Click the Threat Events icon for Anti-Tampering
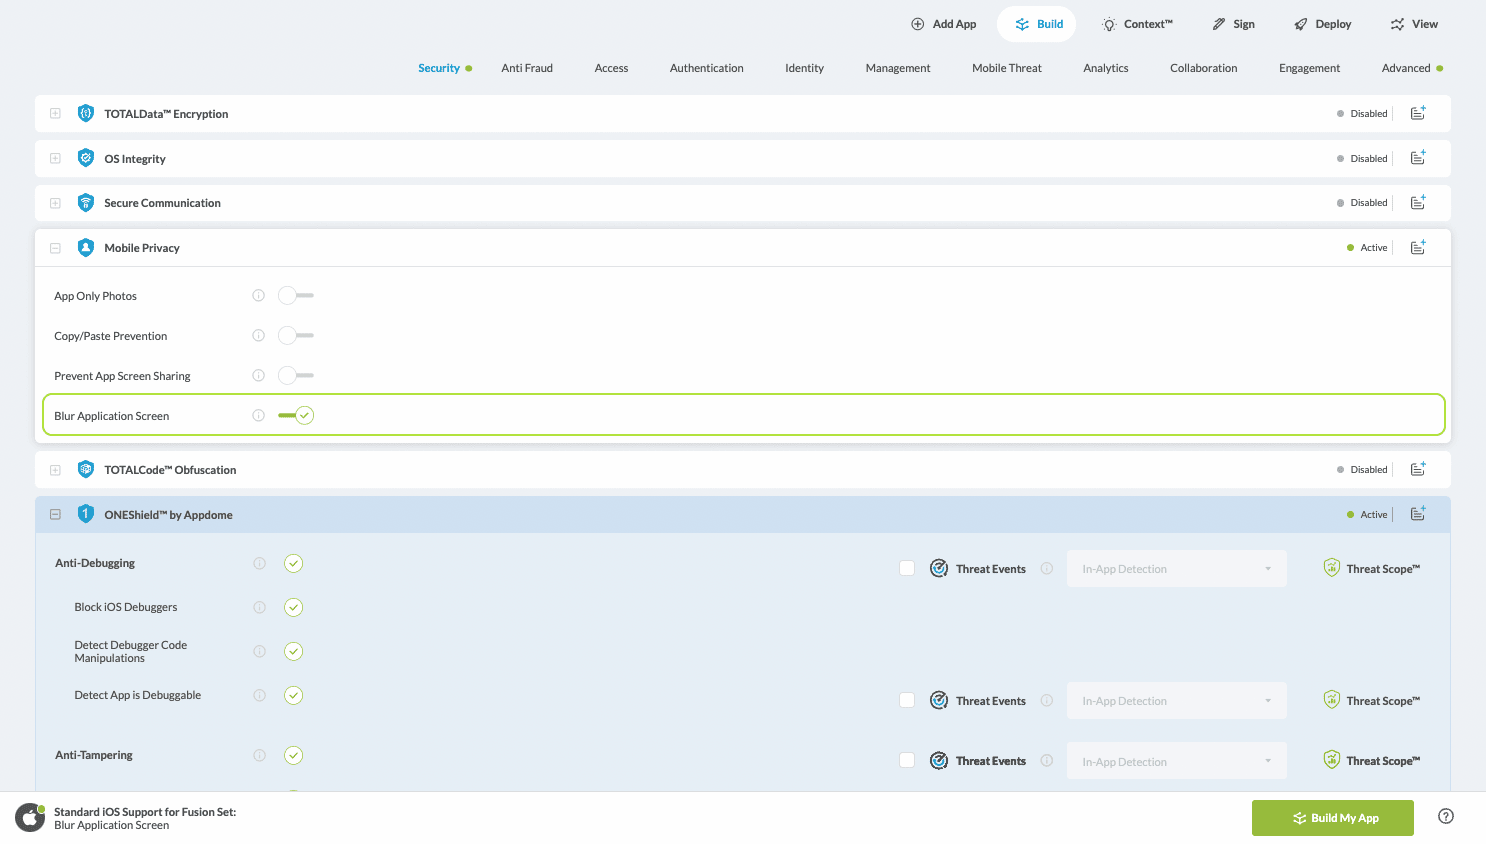 coord(939,761)
